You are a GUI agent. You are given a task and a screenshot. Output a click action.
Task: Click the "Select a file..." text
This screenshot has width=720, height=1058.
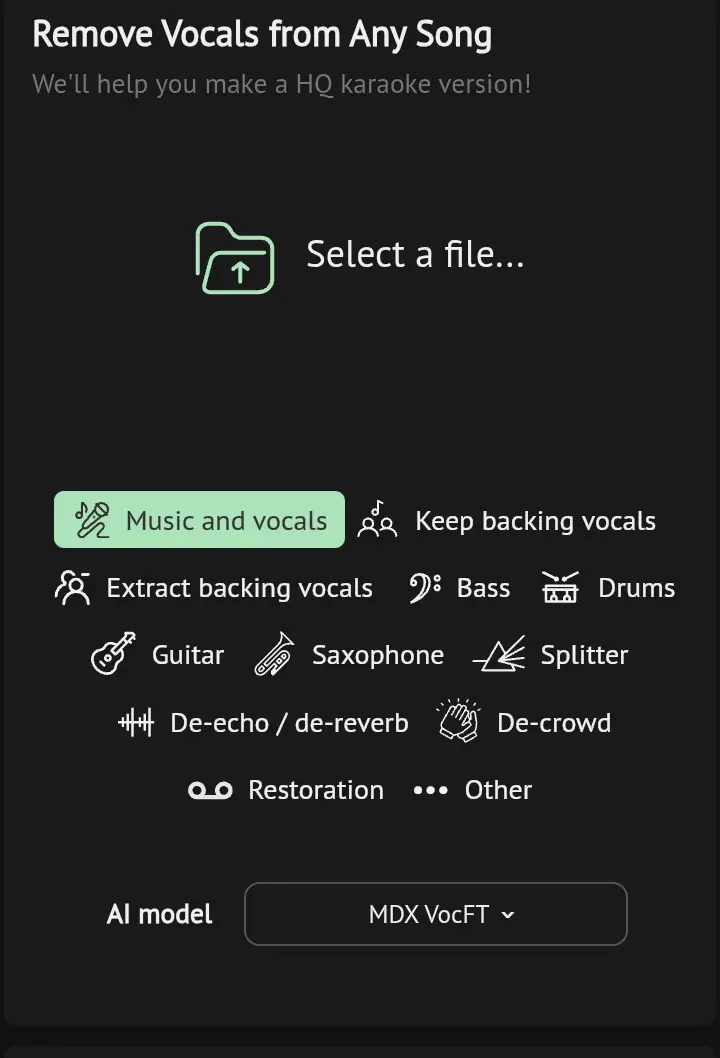click(415, 254)
